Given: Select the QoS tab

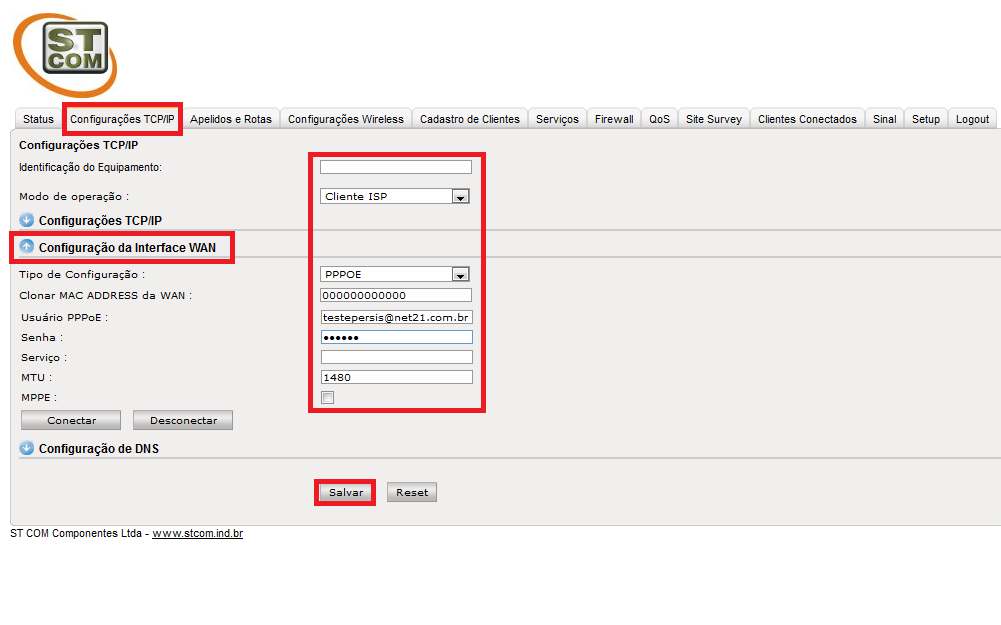Looking at the screenshot, I should (659, 119).
